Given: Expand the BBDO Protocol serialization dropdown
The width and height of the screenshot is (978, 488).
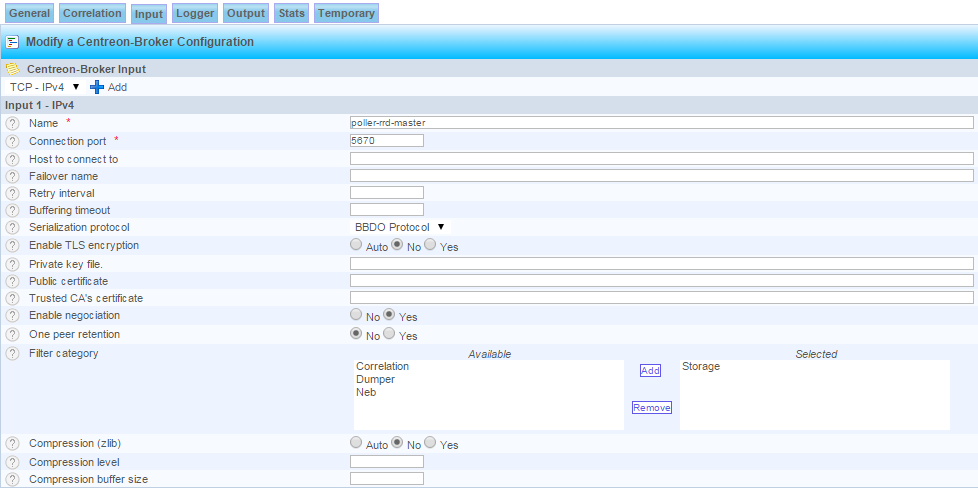Looking at the screenshot, I should (x=400, y=227).
